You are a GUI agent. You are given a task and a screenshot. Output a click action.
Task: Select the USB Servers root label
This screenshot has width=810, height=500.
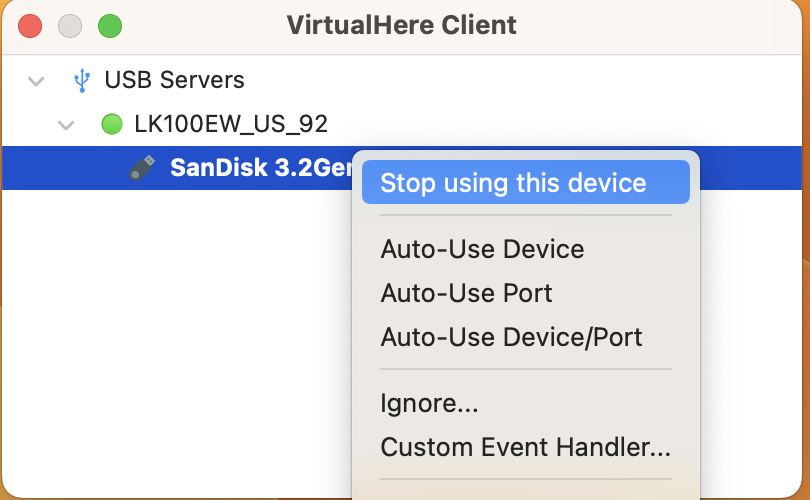click(174, 80)
